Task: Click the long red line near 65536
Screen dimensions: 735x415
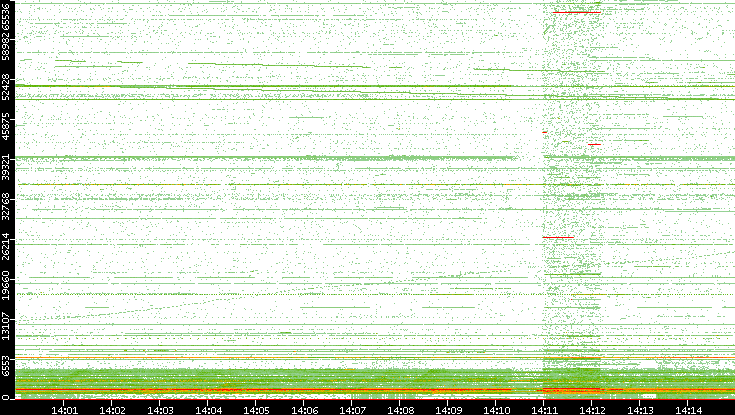Action: 577,12
